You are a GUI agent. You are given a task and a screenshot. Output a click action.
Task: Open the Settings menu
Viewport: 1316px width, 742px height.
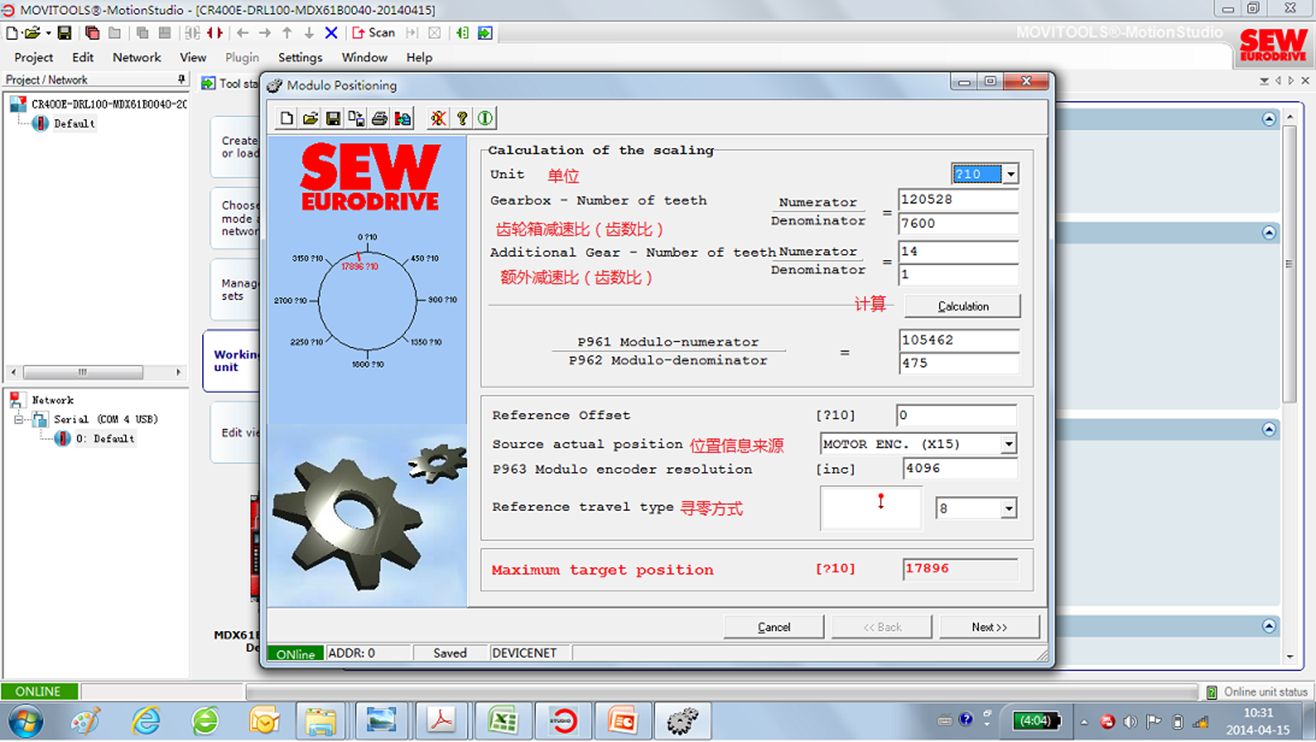300,58
